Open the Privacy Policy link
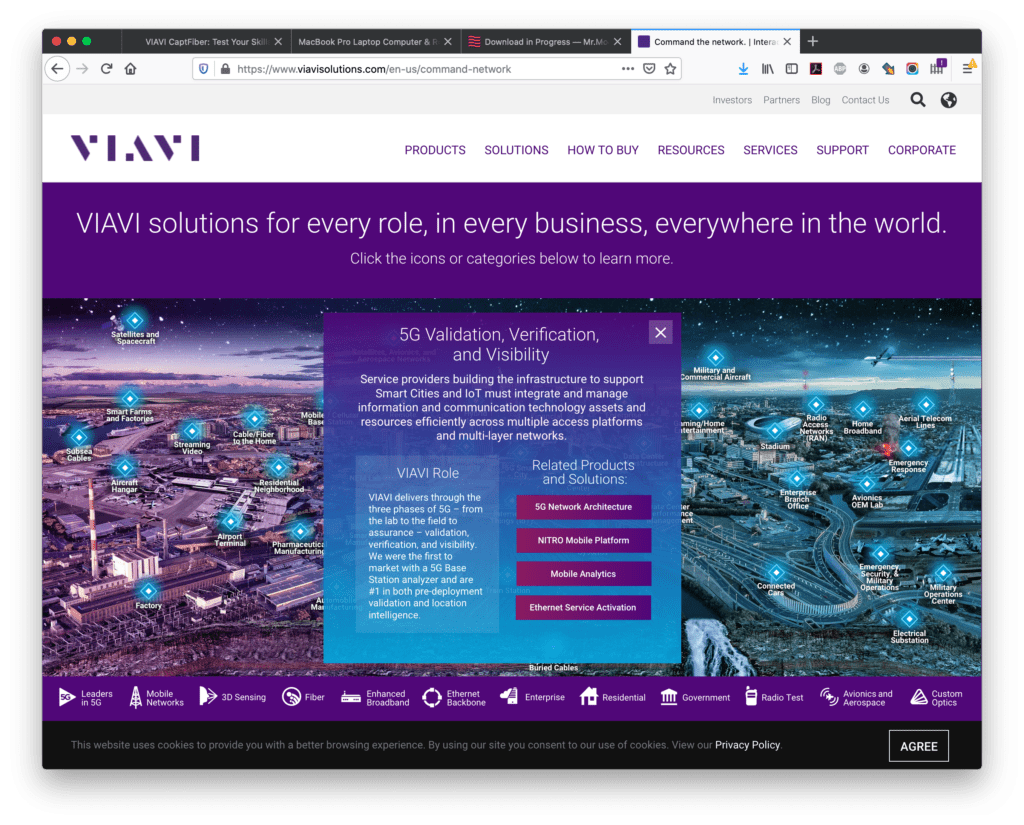Screen dimensions: 1024x825 coord(747,745)
